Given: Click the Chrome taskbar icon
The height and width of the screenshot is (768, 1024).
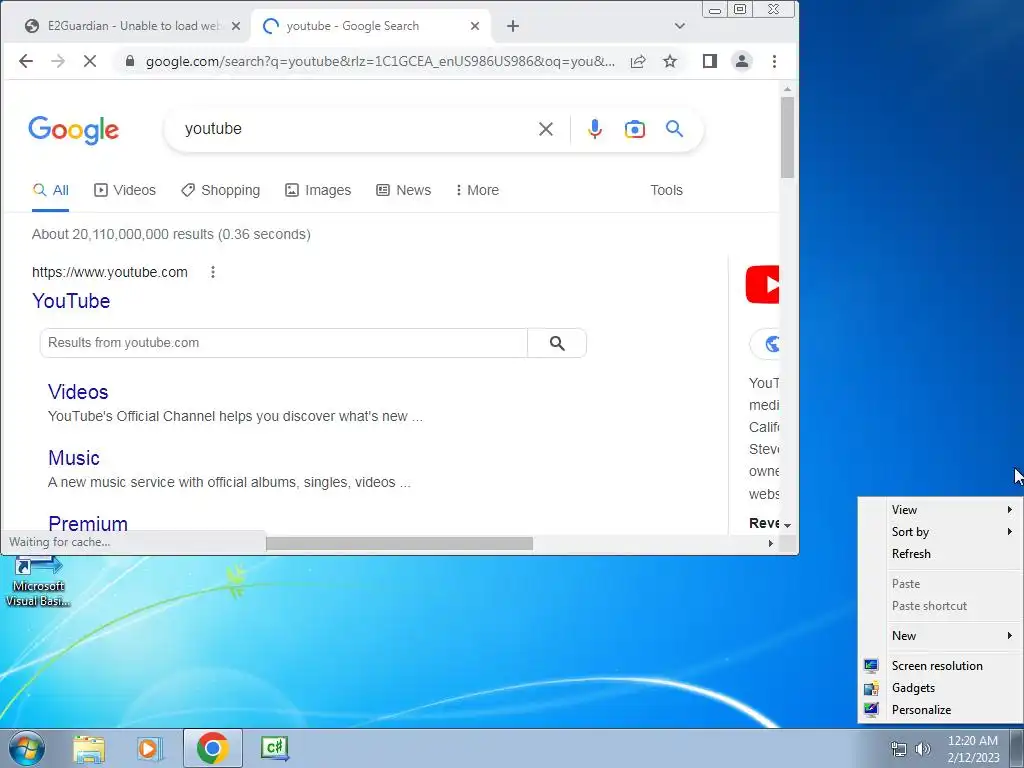Looking at the screenshot, I should click(x=212, y=748).
